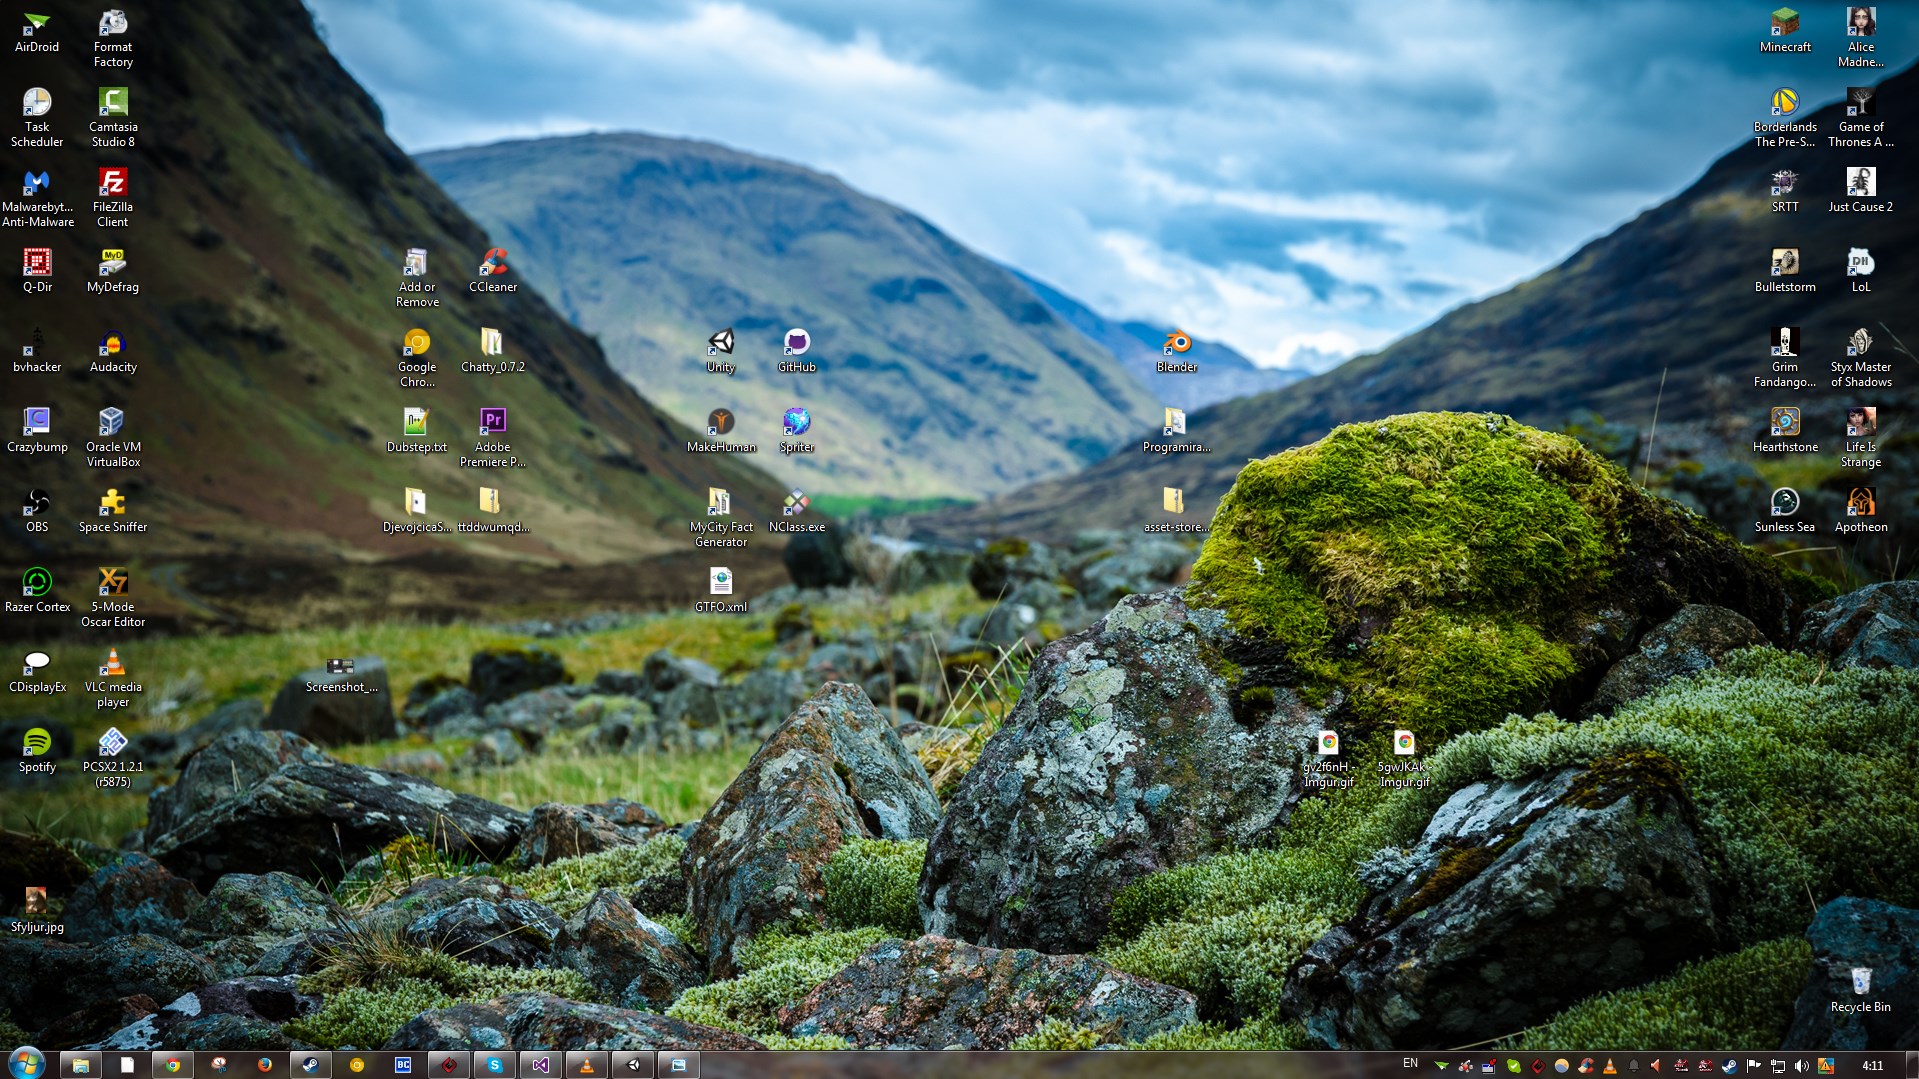
Task: Open the Oracle VM VirtualBox shortcut
Action: pos(113,438)
